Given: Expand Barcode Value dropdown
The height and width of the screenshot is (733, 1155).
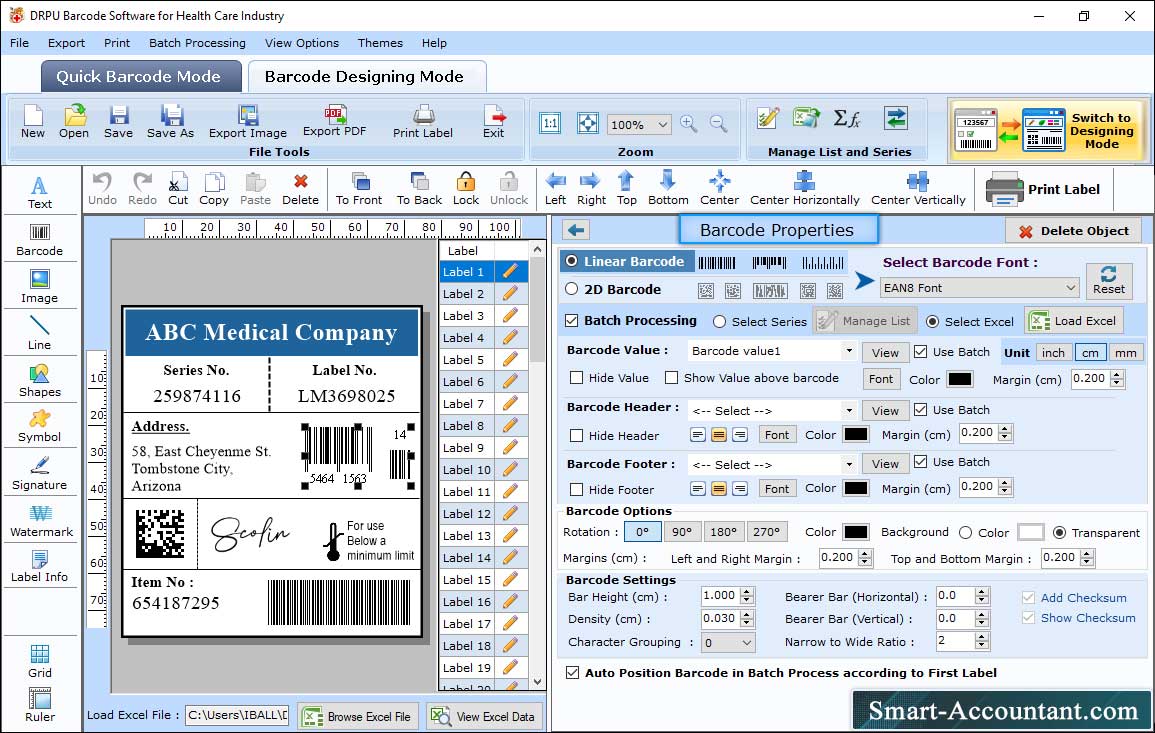Looking at the screenshot, I should pyautogui.click(x=849, y=351).
